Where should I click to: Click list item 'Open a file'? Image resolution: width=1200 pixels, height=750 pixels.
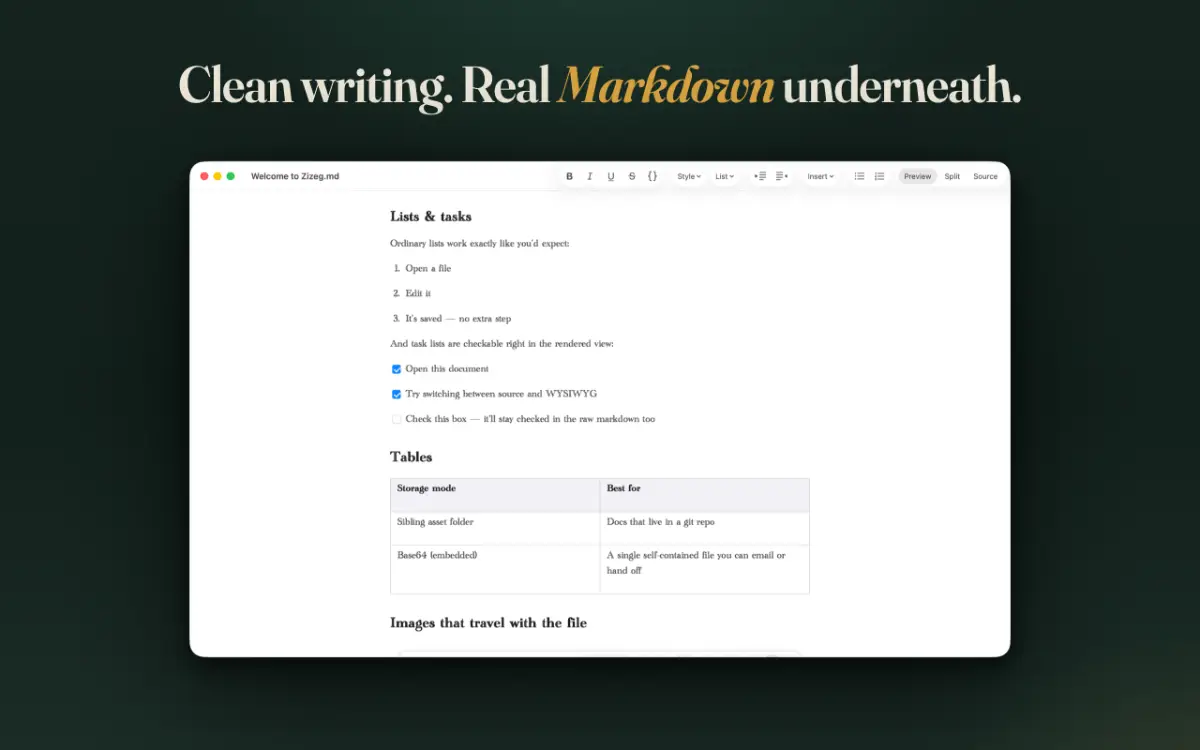428,268
